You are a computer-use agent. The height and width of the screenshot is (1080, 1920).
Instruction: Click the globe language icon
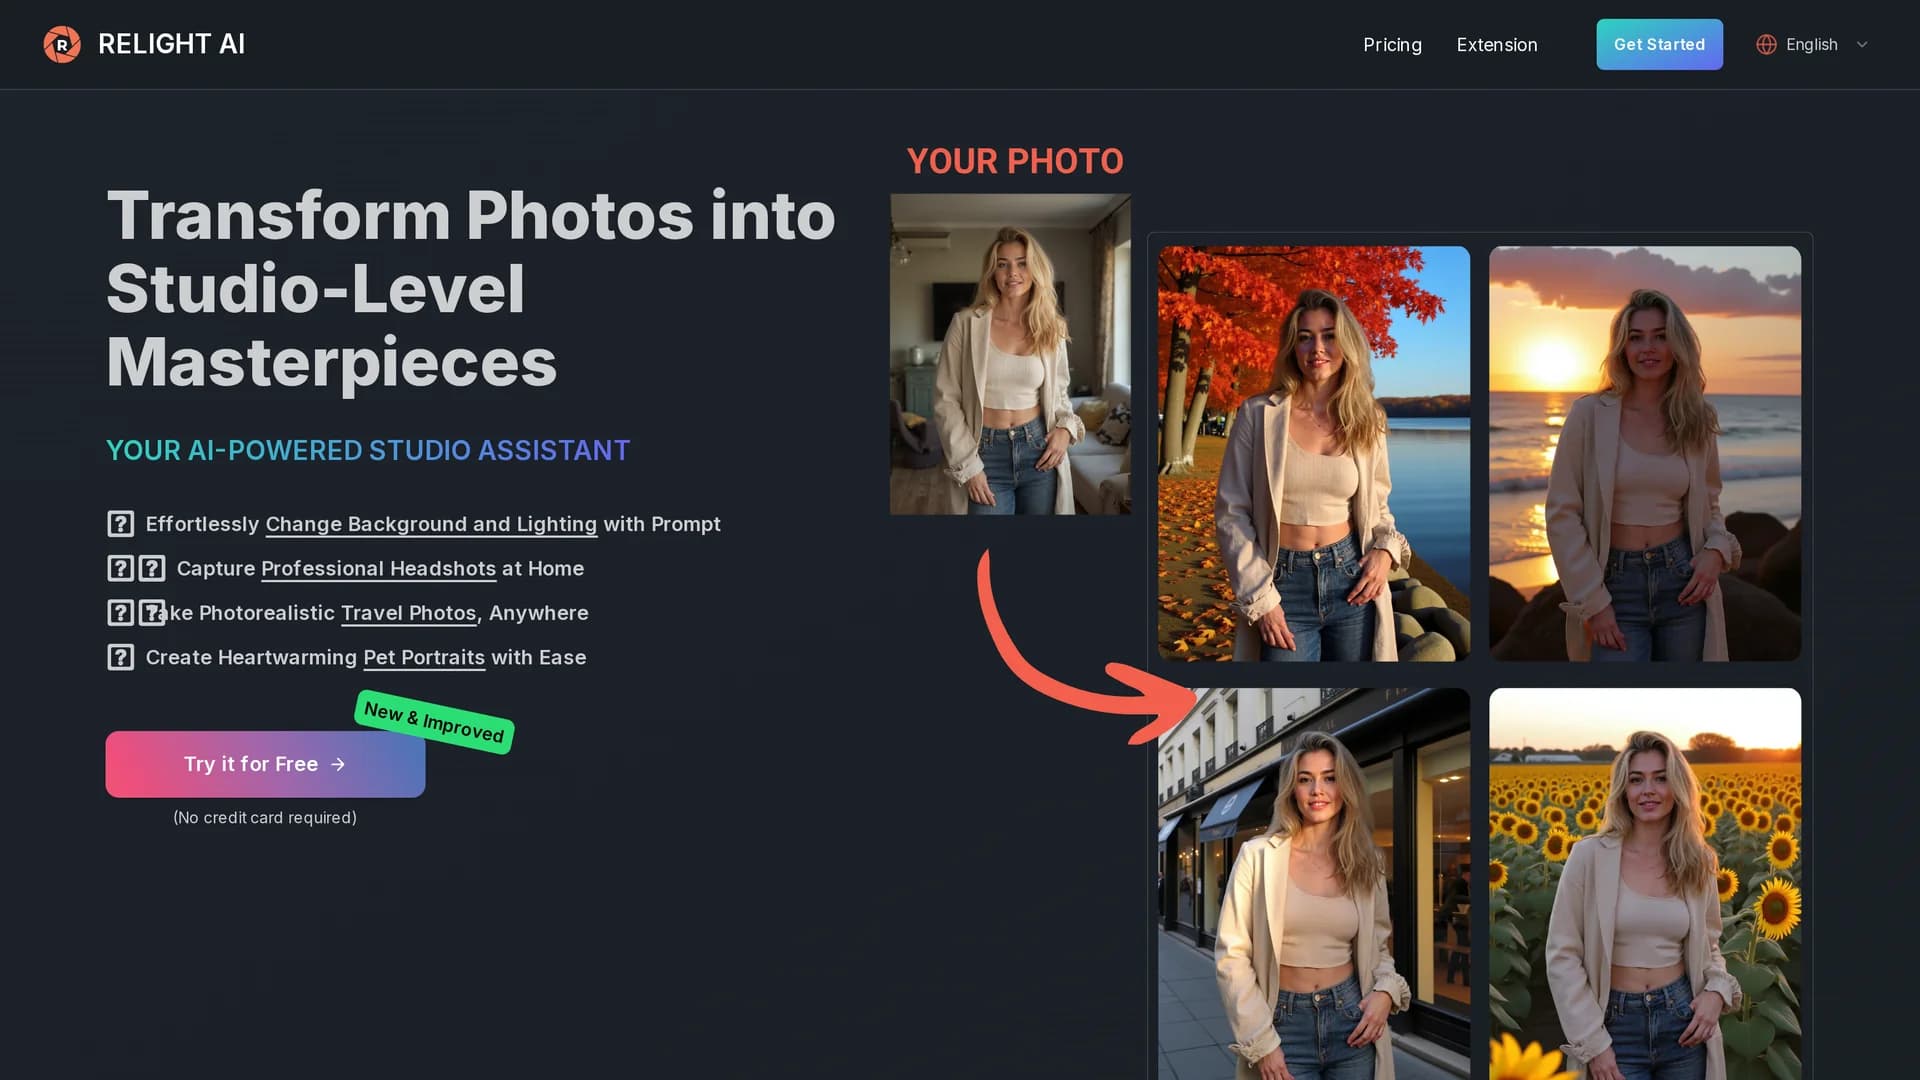pos(1767,44)
